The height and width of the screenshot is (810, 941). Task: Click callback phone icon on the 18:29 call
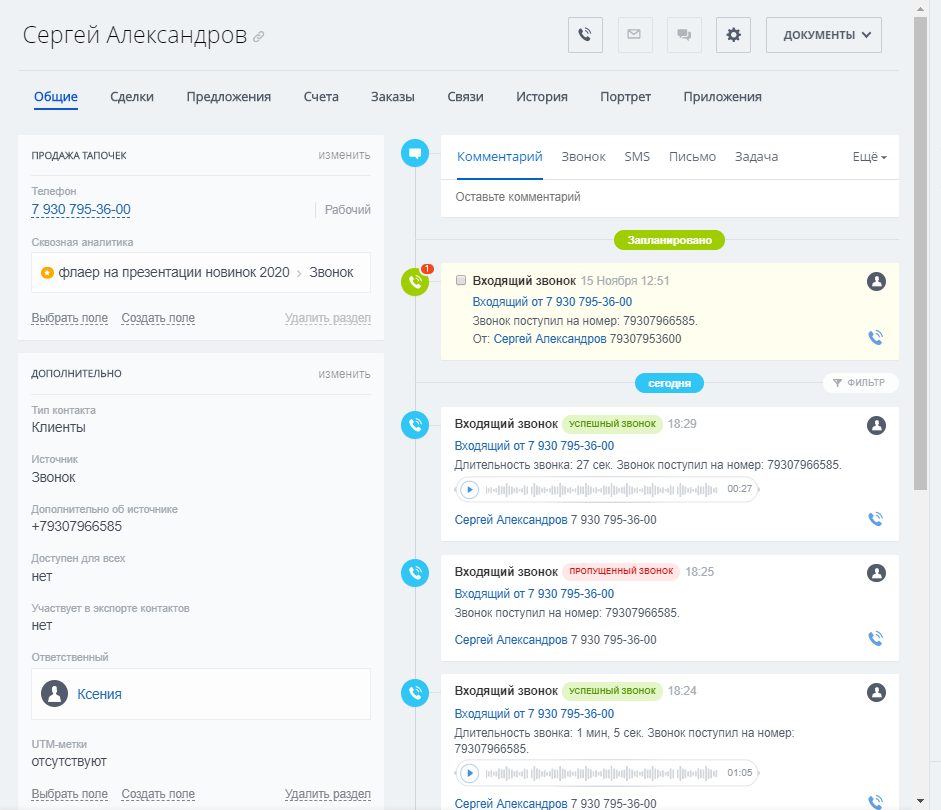click(875, 519)
